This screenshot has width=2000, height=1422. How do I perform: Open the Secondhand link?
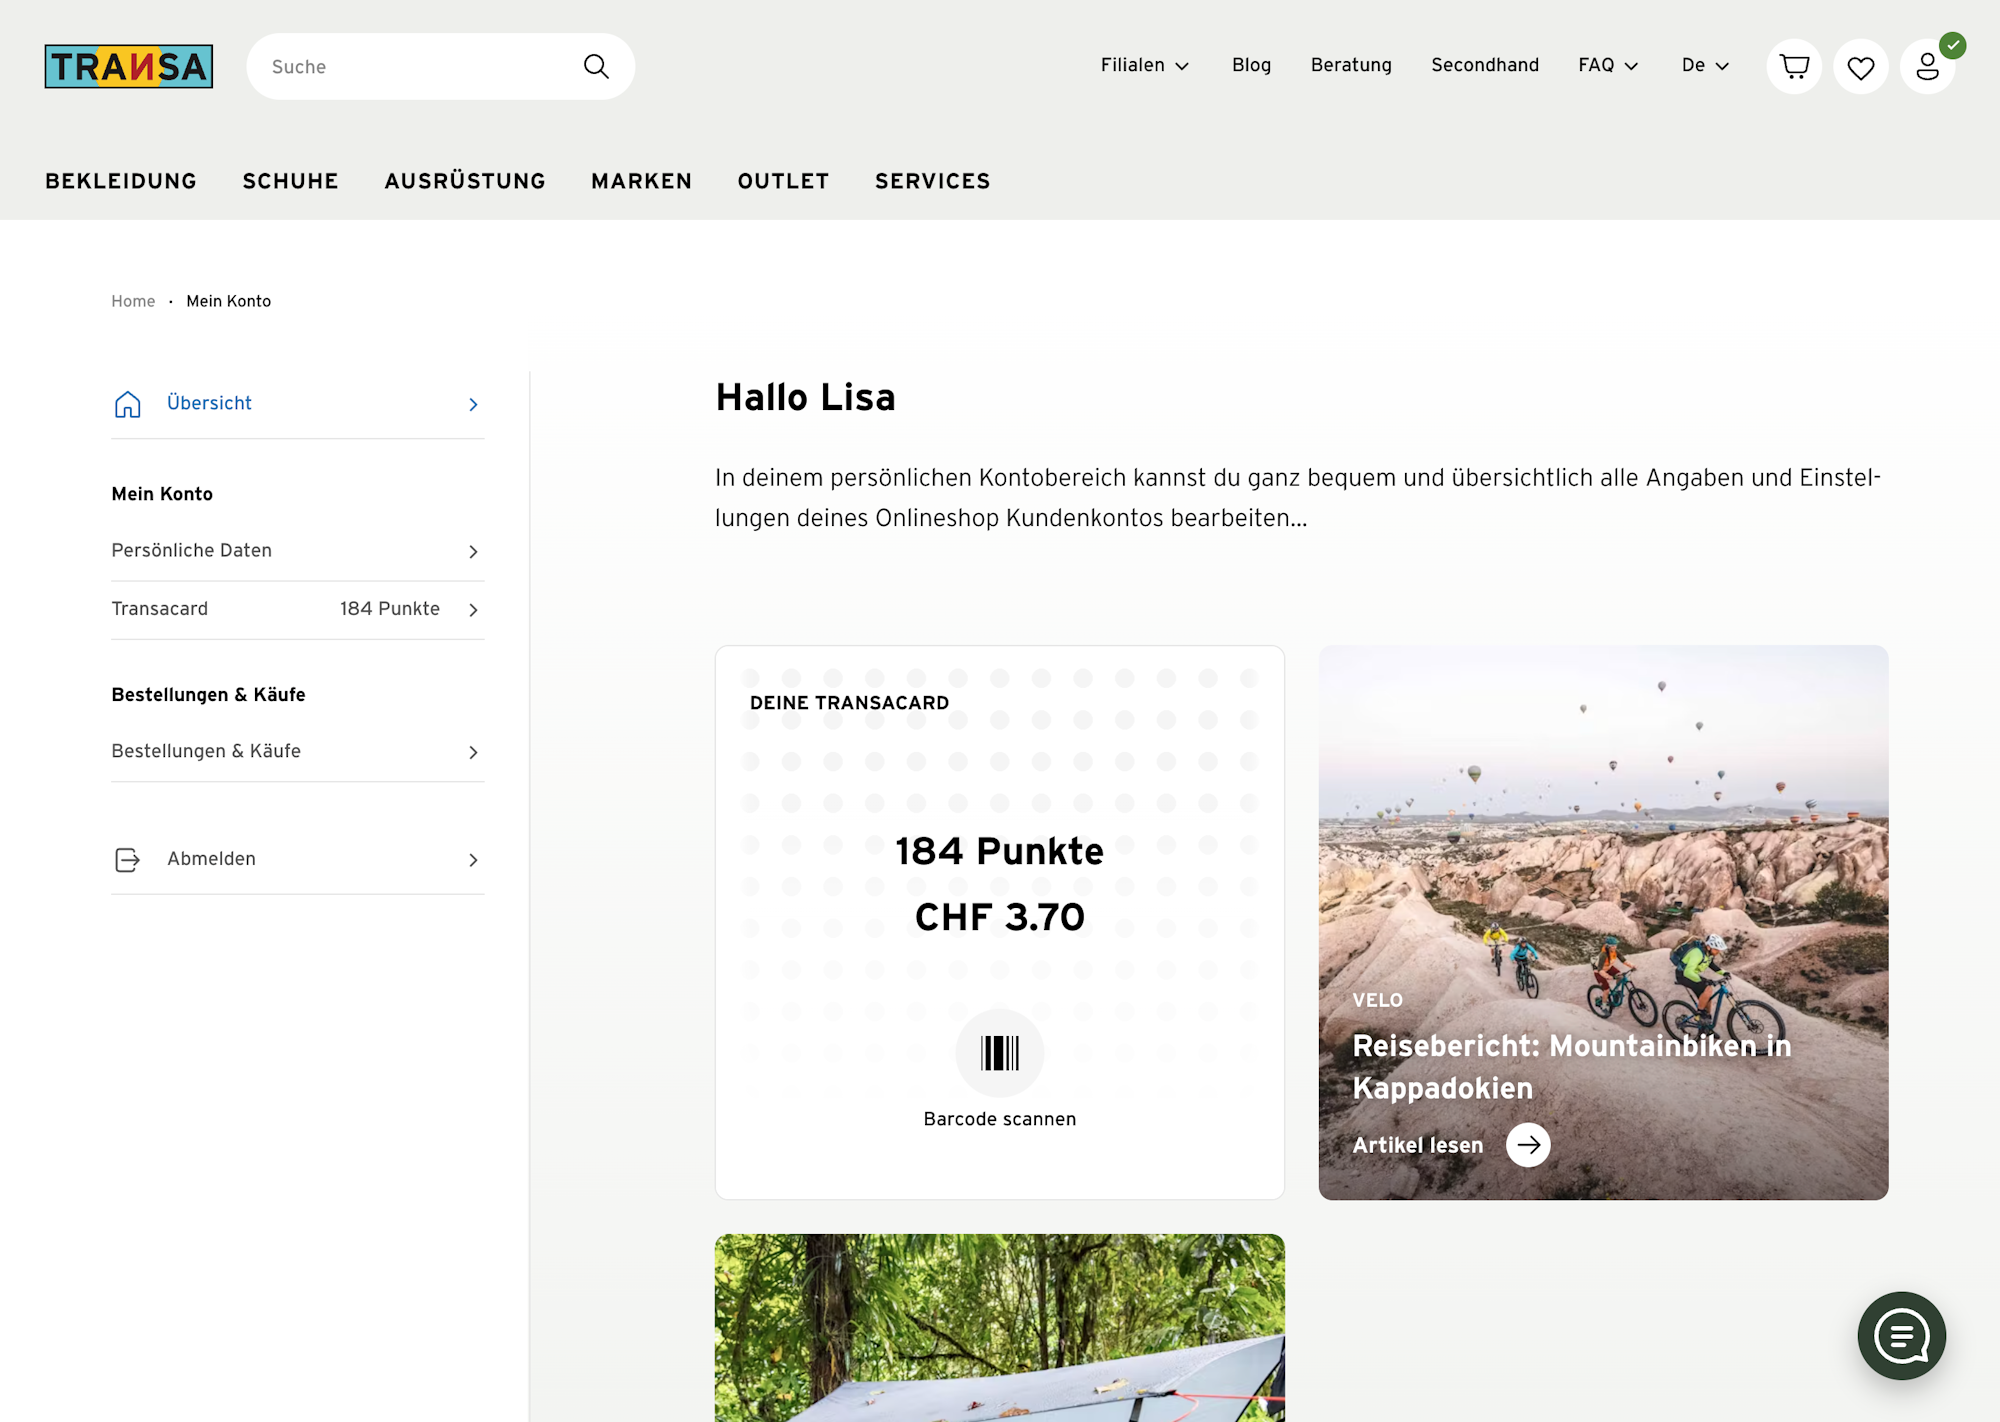tap(1485, 65)
